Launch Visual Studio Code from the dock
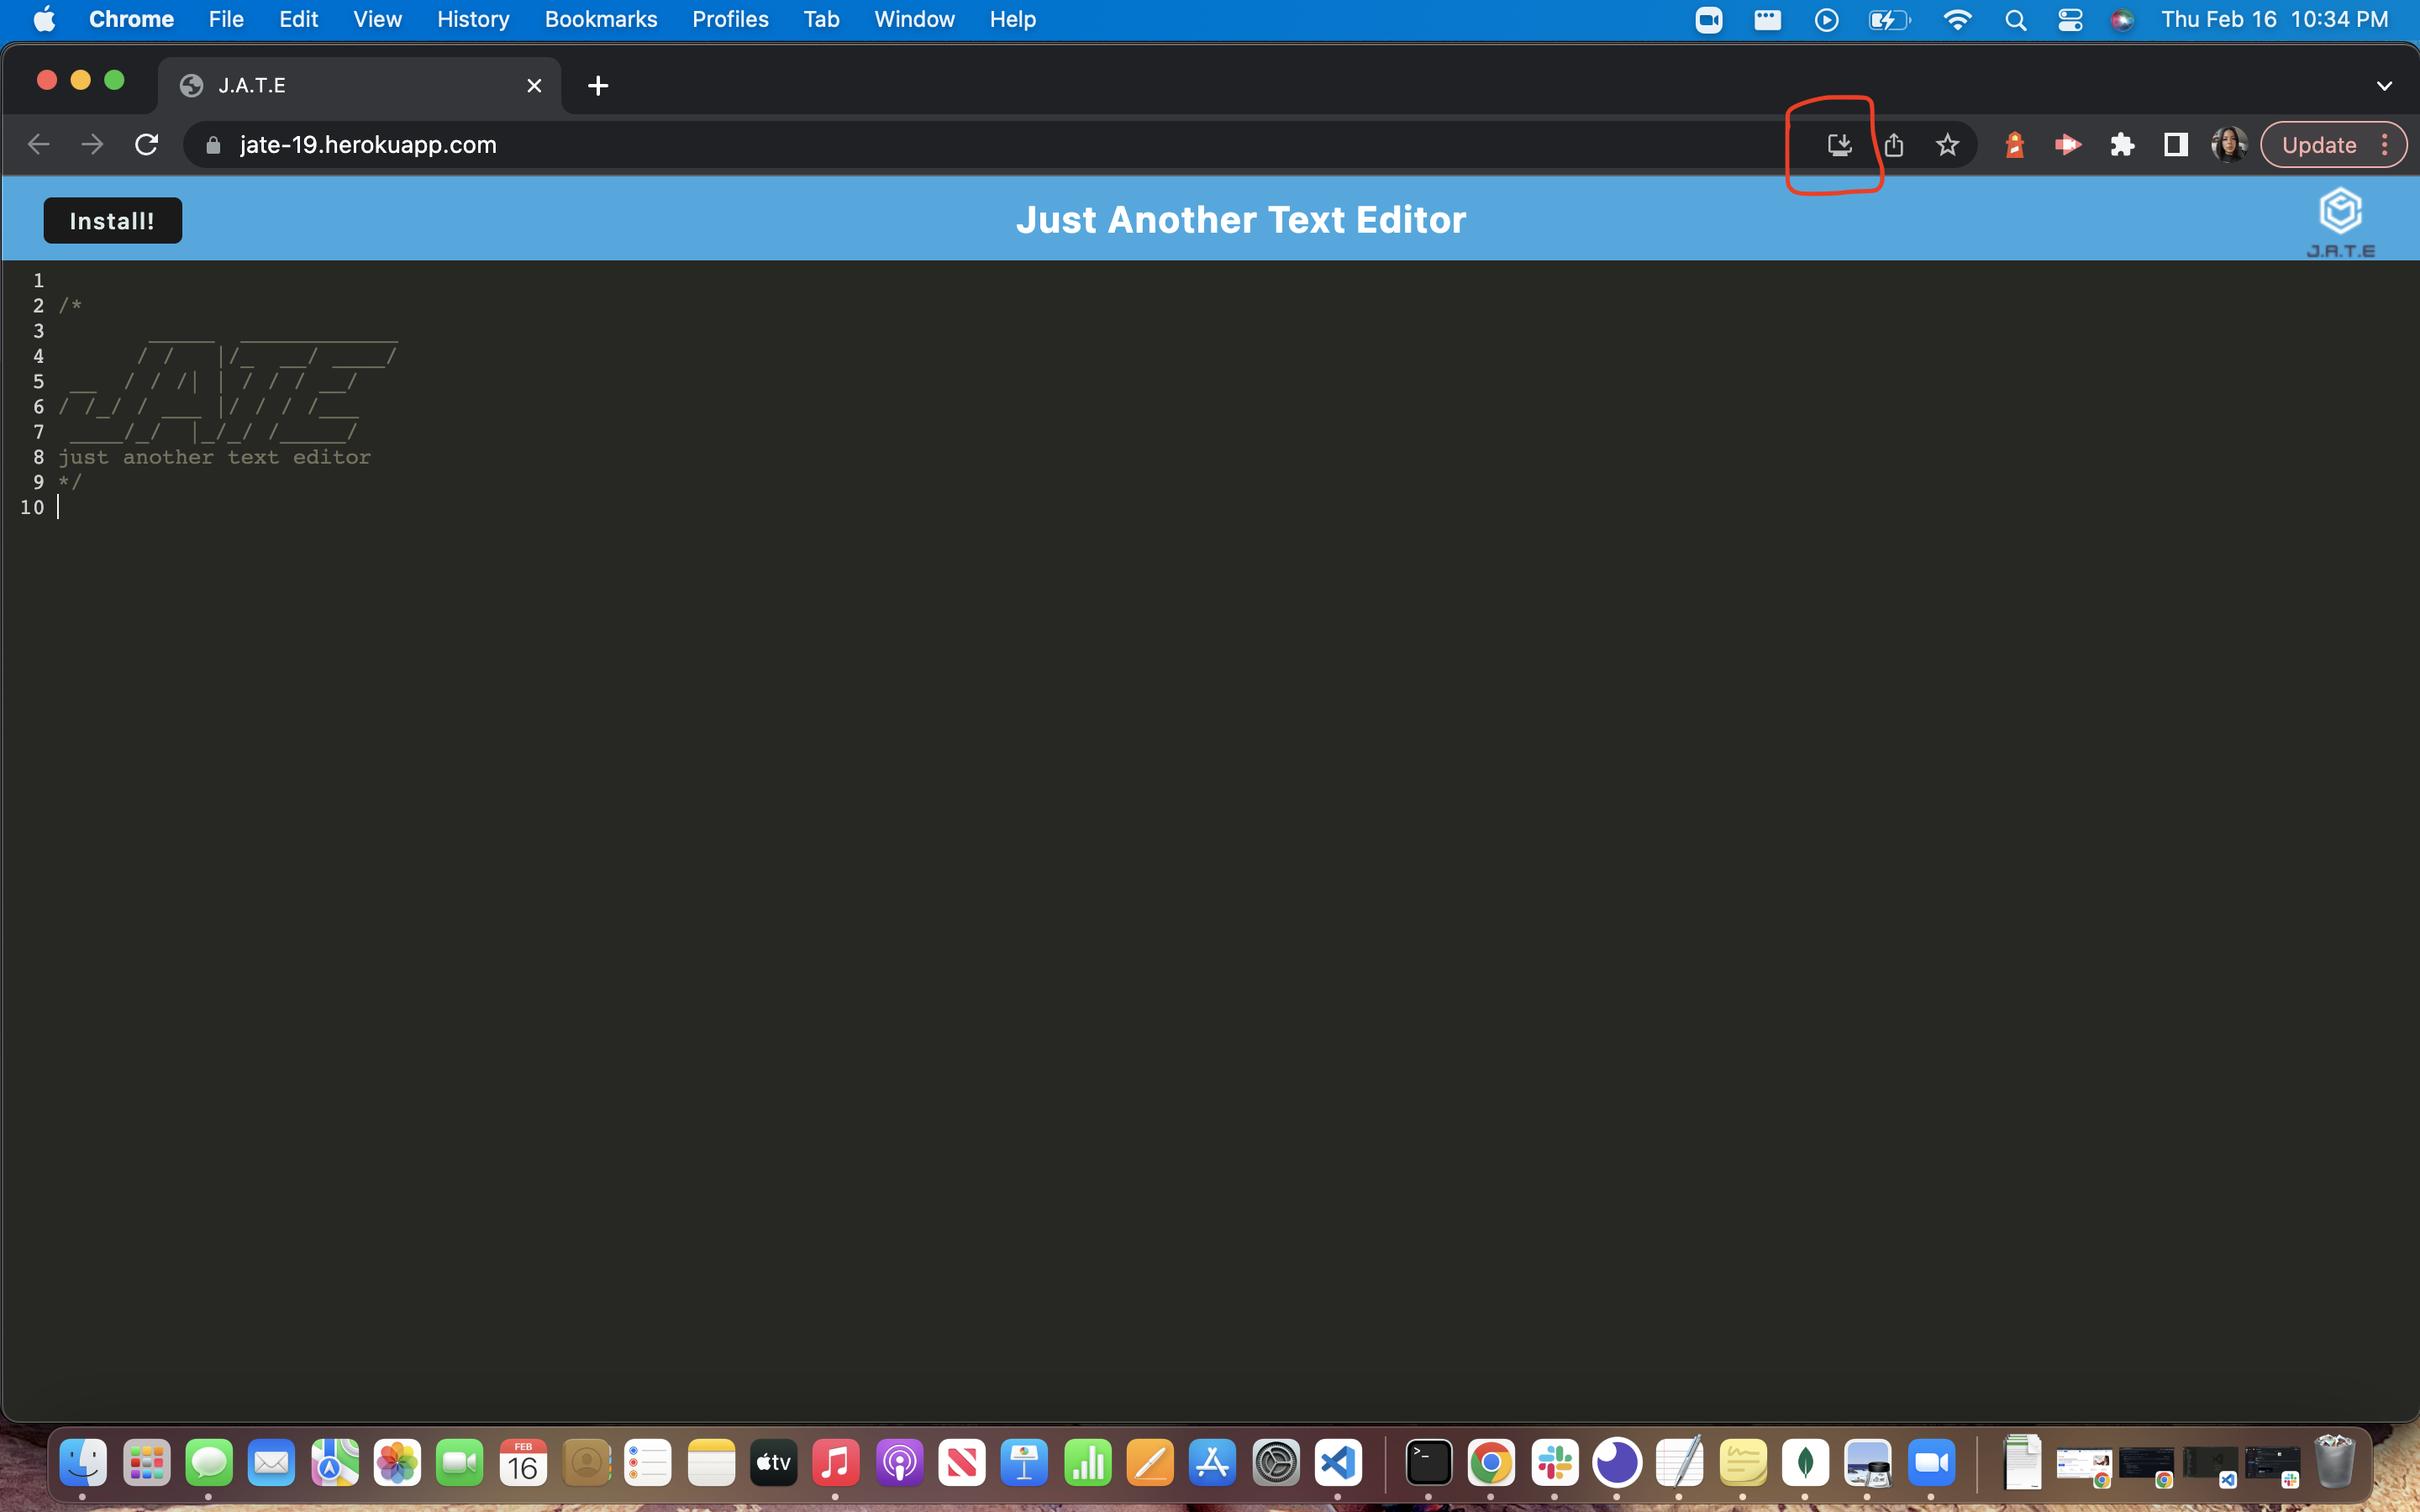The image size is (2420, 1512). 1338,1462
